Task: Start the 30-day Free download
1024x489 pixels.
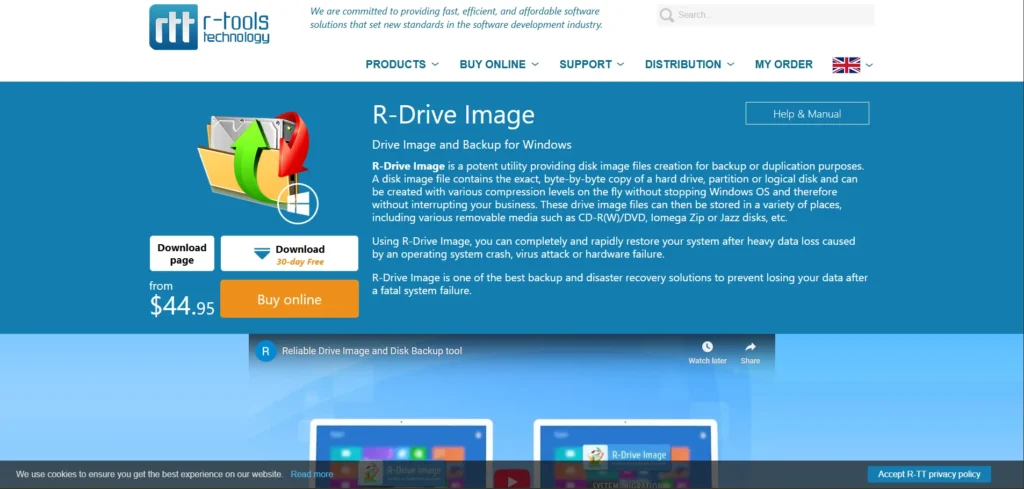Action: pos(289,254)
